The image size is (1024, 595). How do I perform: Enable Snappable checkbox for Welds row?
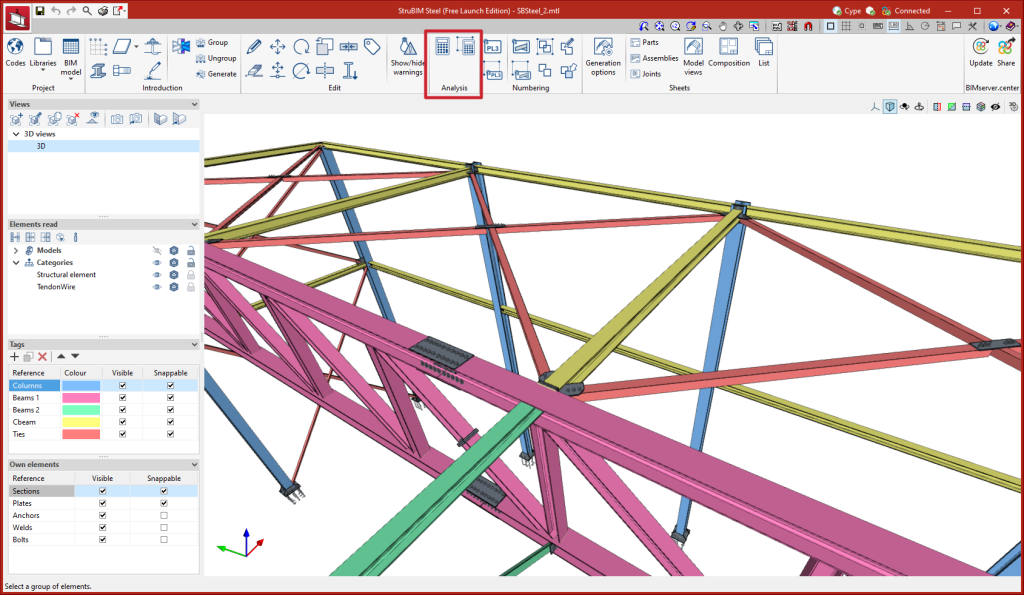164,528
